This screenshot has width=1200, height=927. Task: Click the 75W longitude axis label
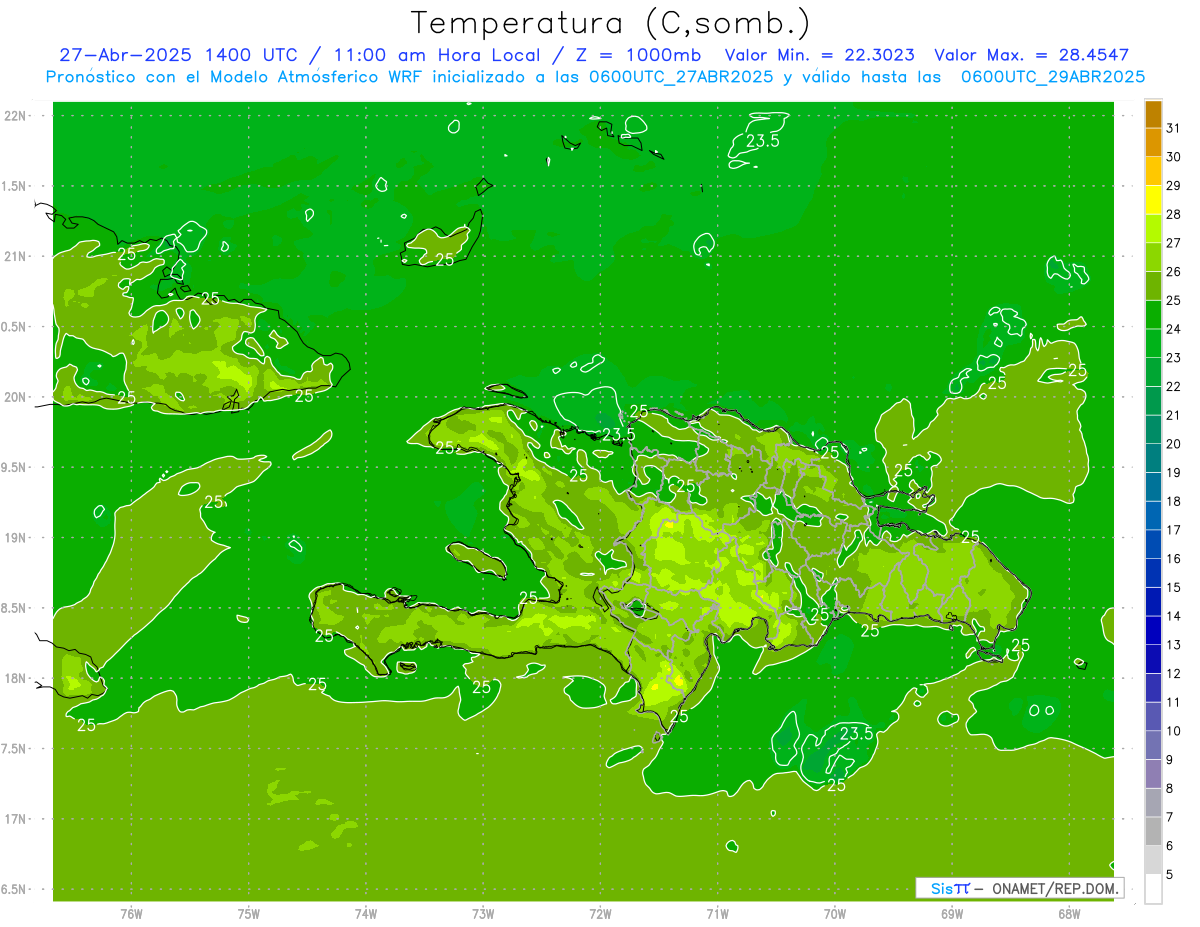pos(249,913)
